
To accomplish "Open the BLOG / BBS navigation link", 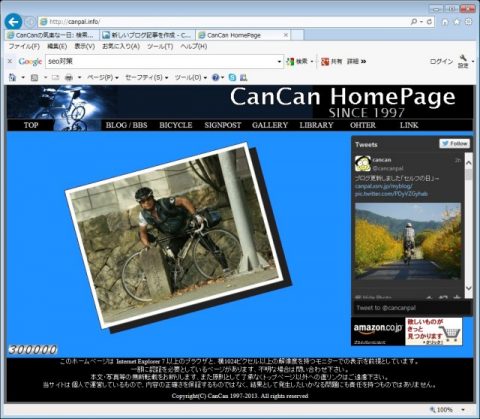I will 126,125.
